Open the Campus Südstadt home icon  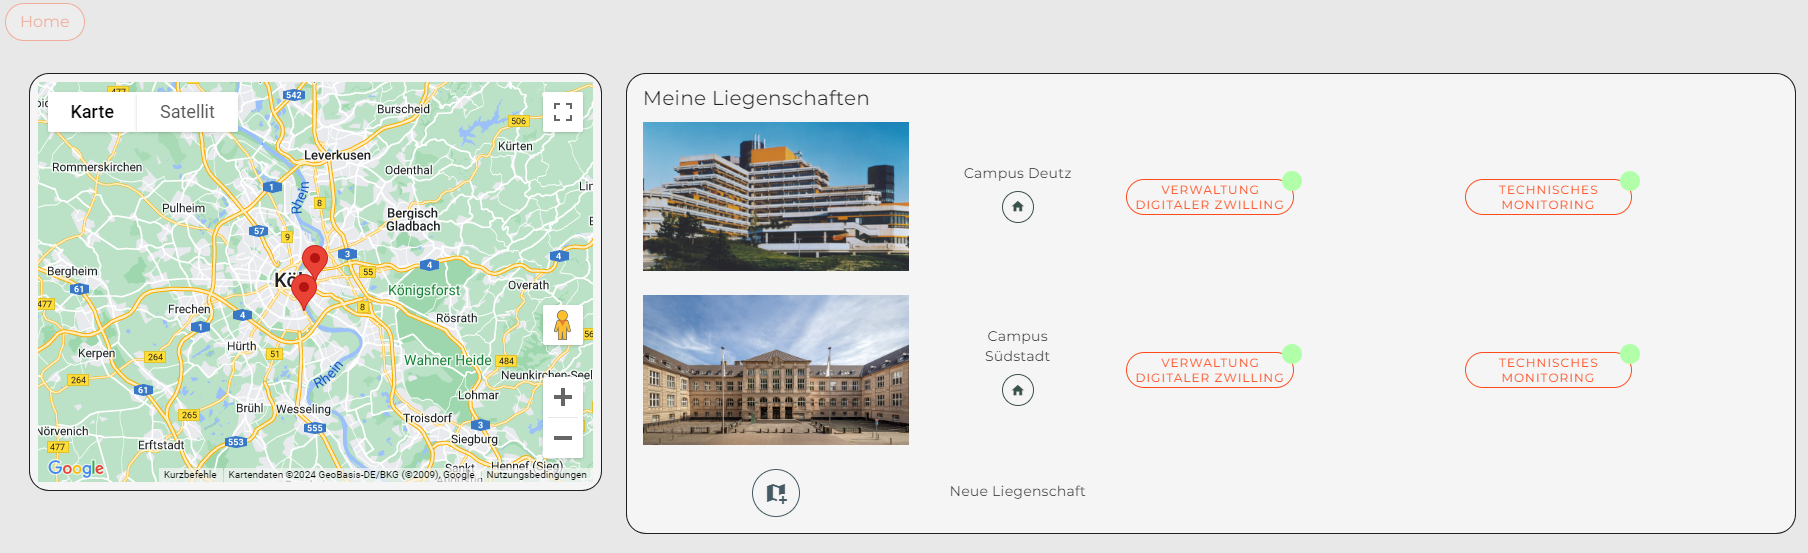tap(1018, 390)
